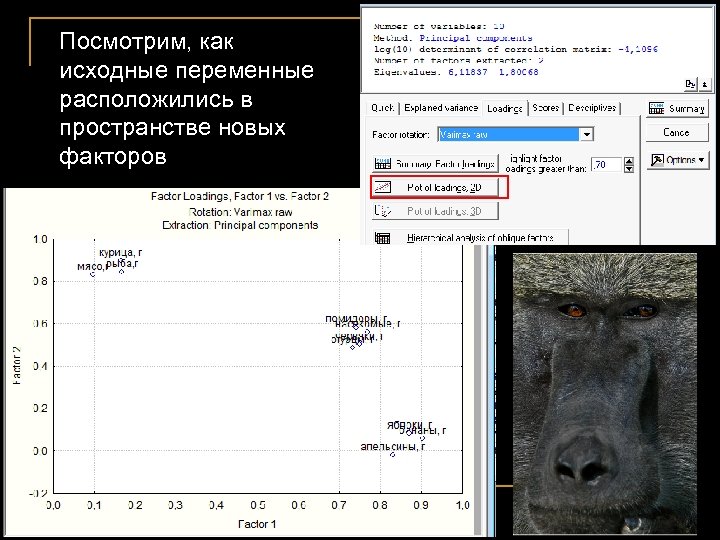Decrease the highlight loadings threshold with the down arrow
The image size is (720, 540).
click(629, 169)
